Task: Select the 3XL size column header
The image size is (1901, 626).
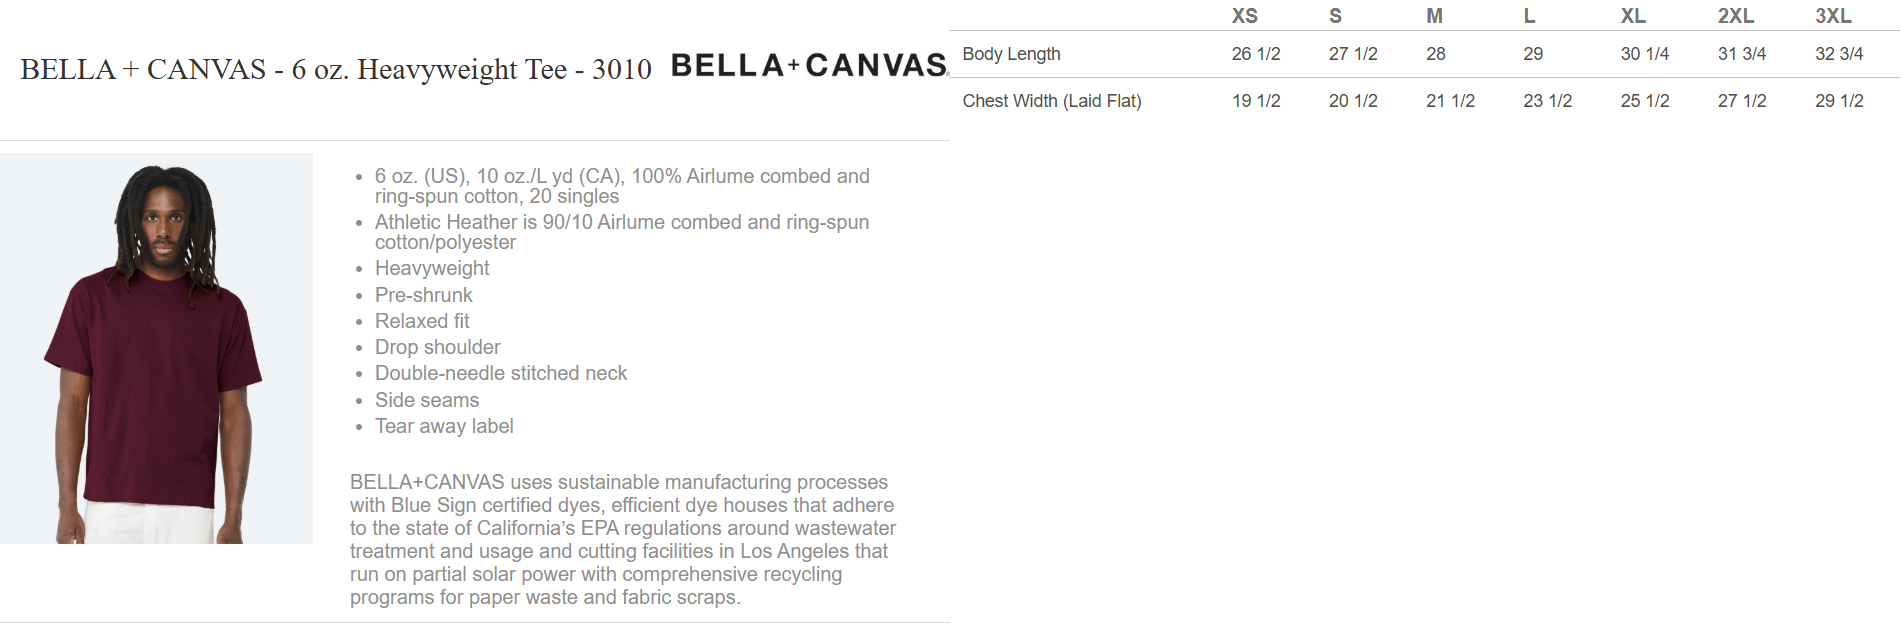Action: coord(1833,16)
